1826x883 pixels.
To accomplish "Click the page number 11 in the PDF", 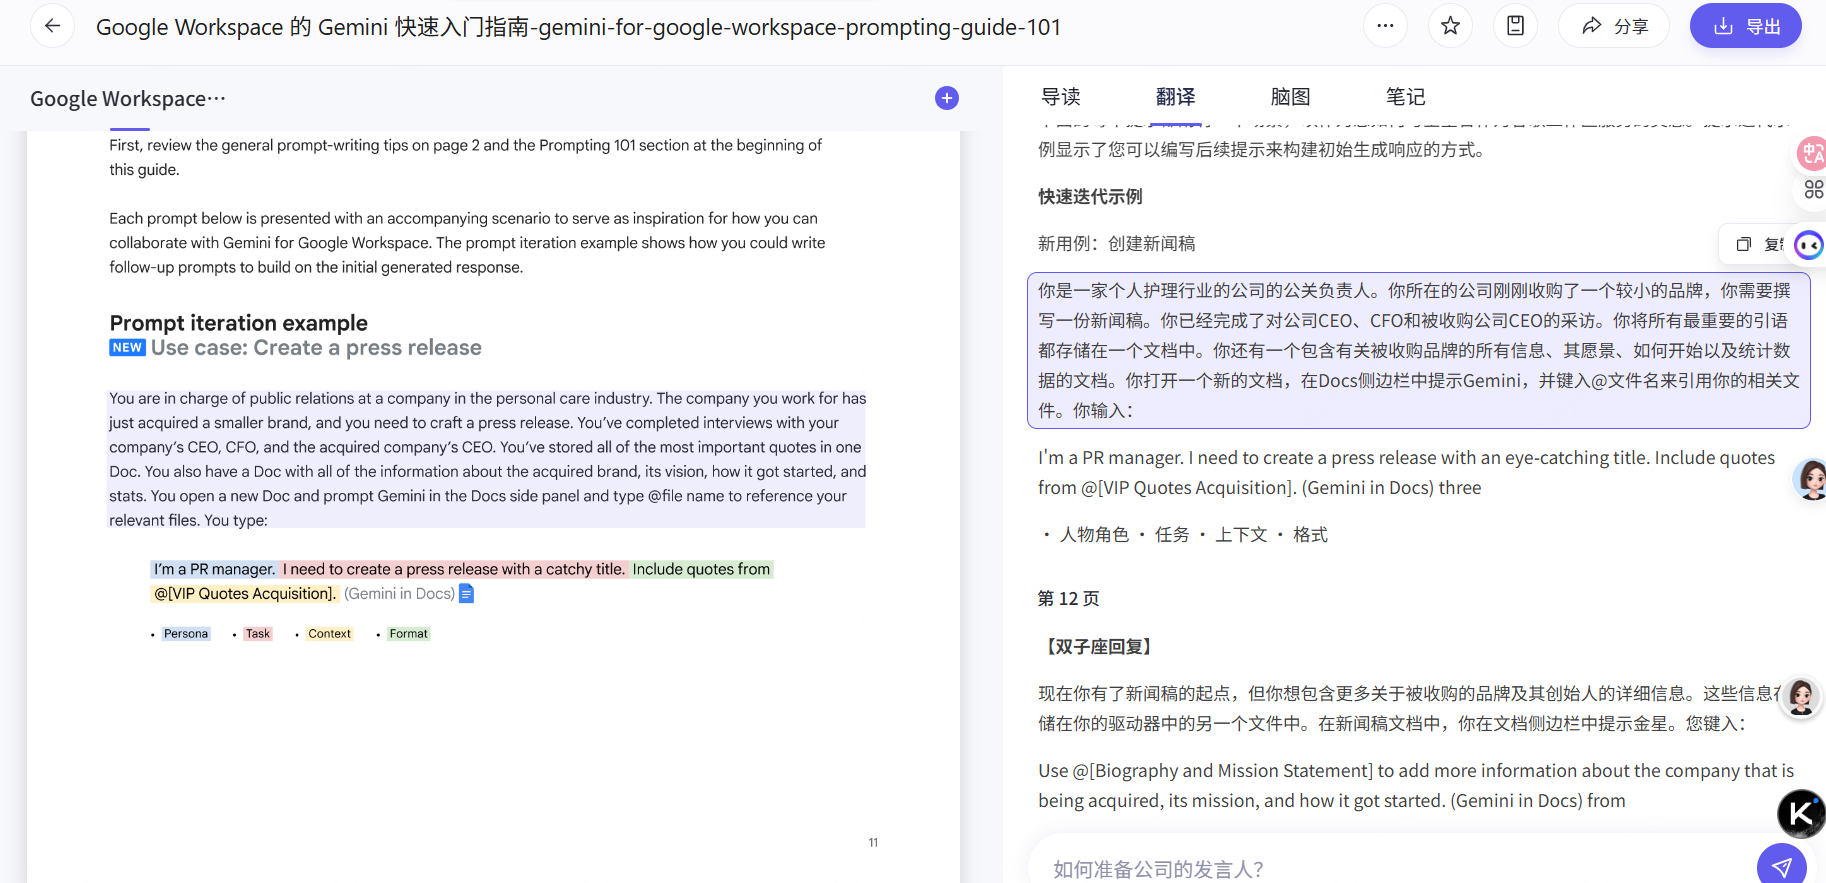I will click(x=873, y=843).
